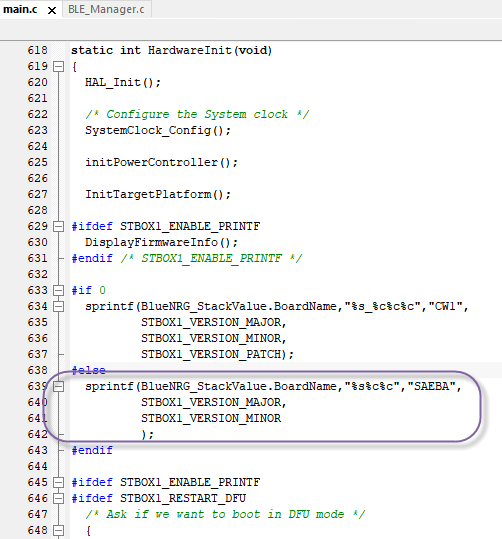Click the '#else' directive on line 638
Viewport: 502px width, 539px height.
click(88, 370)
